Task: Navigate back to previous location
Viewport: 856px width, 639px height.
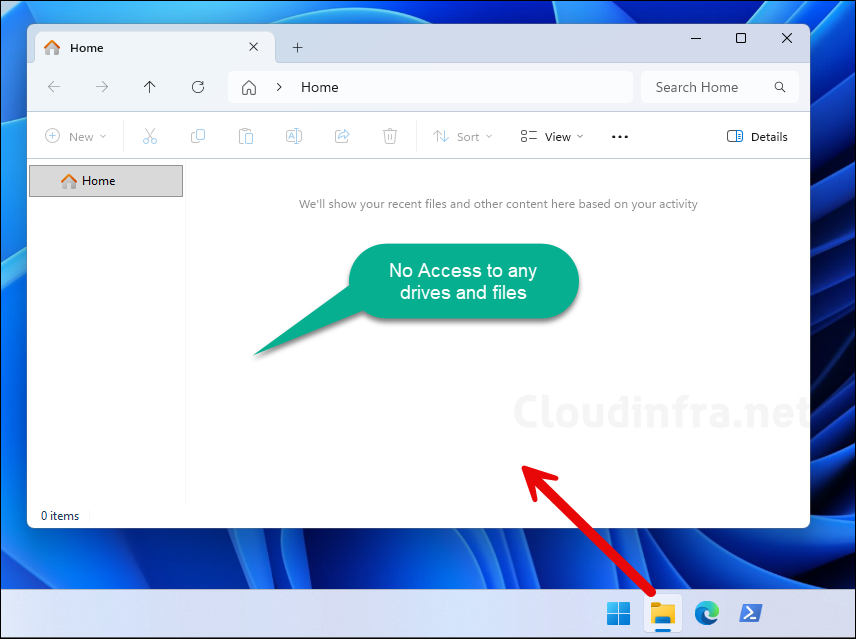Action: coord(54,87)
